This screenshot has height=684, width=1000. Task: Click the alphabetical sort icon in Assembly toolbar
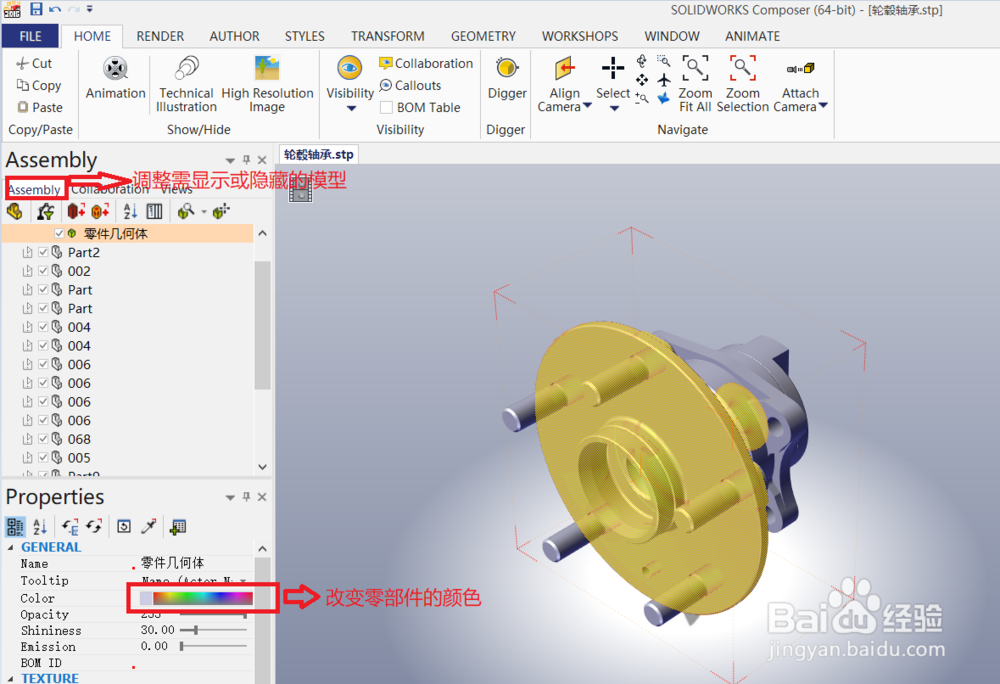(x=130, y=211)
